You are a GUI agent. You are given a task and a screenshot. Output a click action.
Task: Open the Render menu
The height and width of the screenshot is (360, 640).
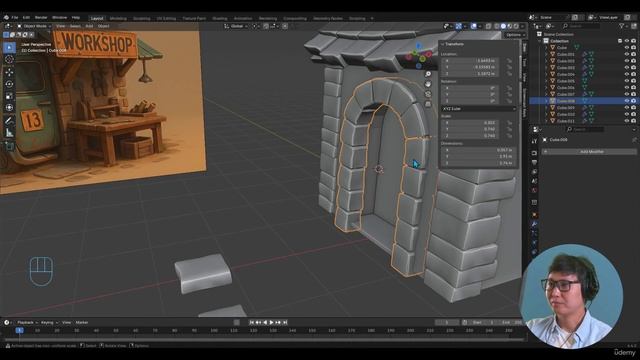[x=41, y=18]
